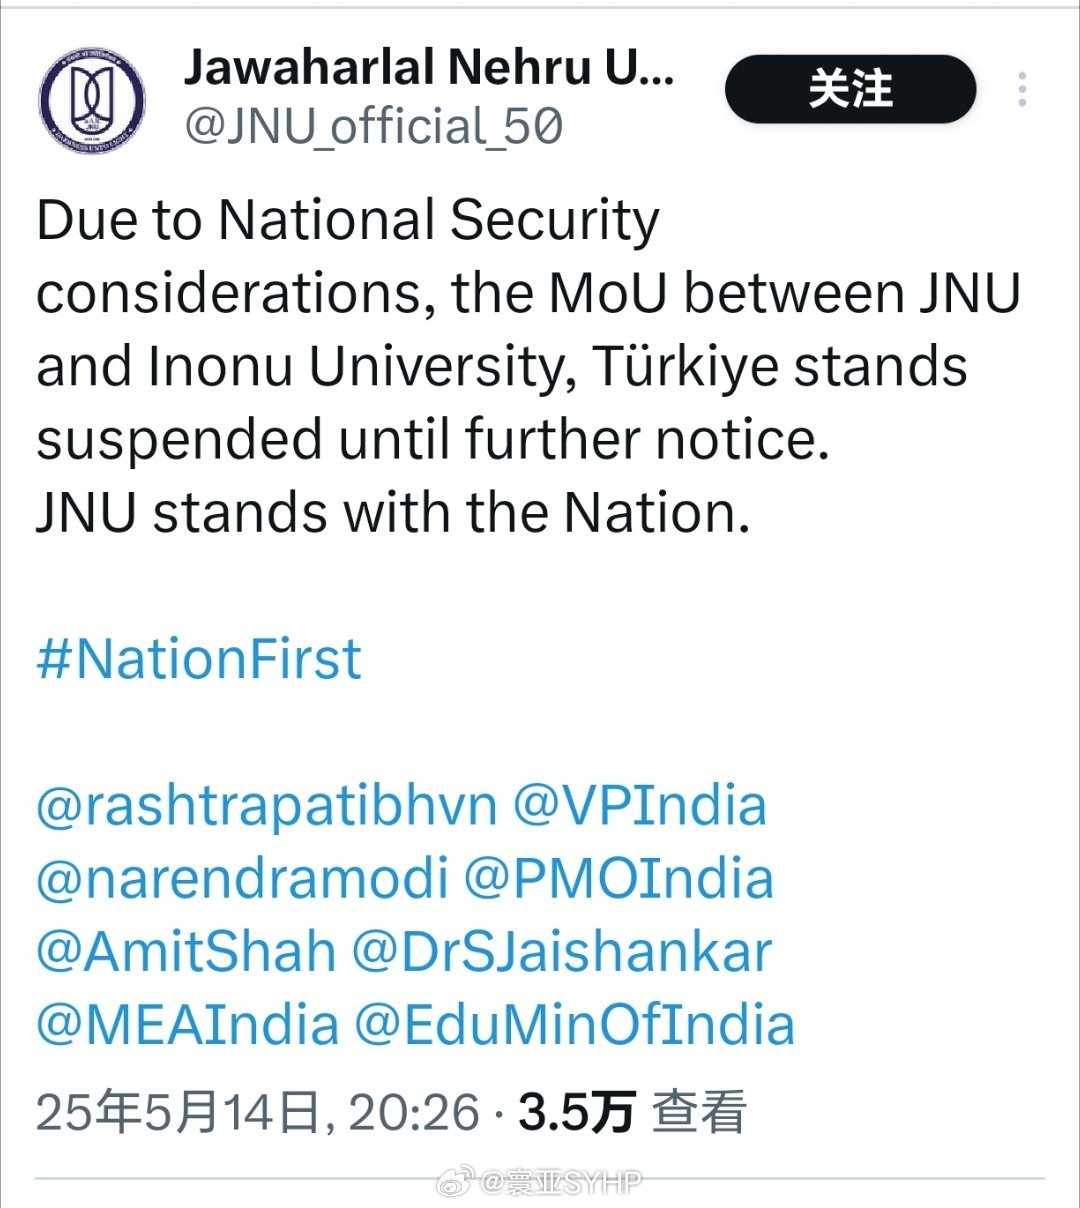Viewport: 1080px width, 1208px height.
Task: Open the @DrSJaishankar mention
Action: point(562,952)
